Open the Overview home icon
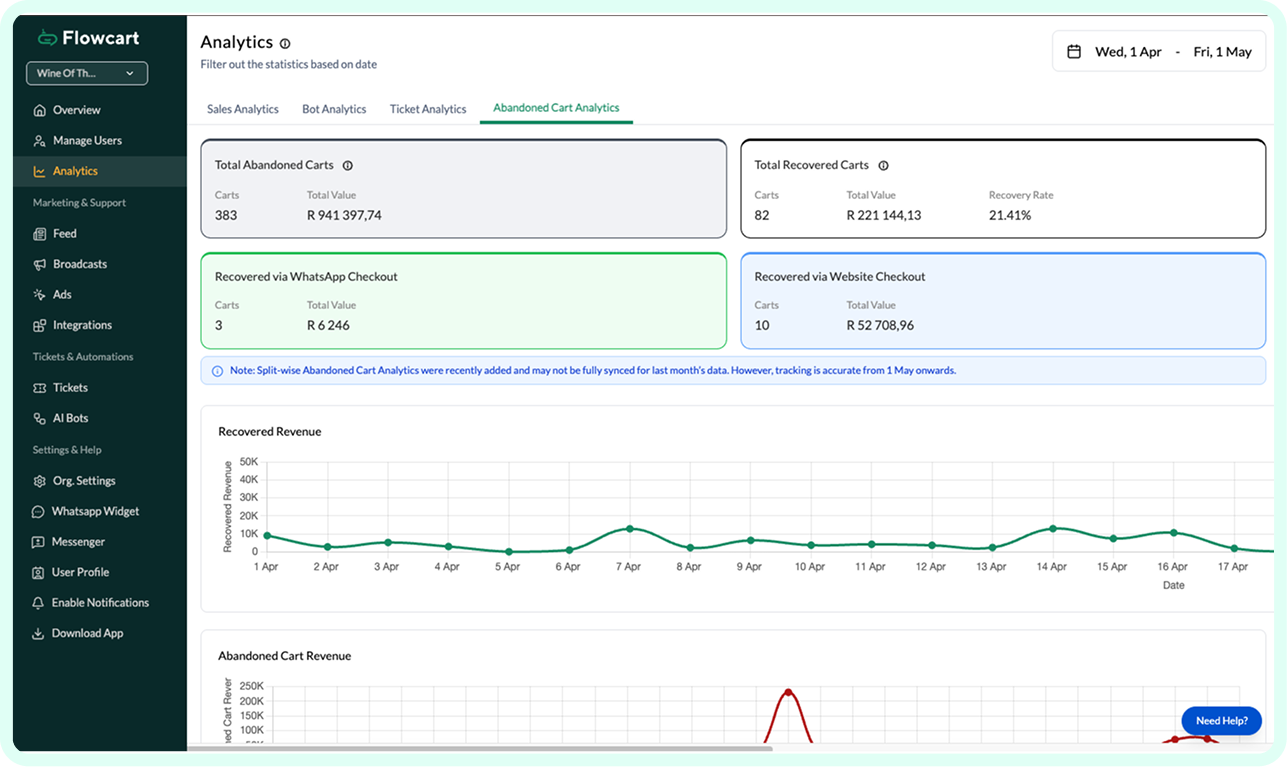 (x=39, y=110)
